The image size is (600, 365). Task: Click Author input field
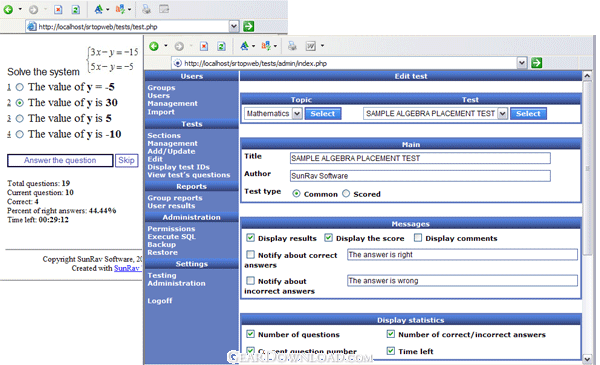coord(420,176)
